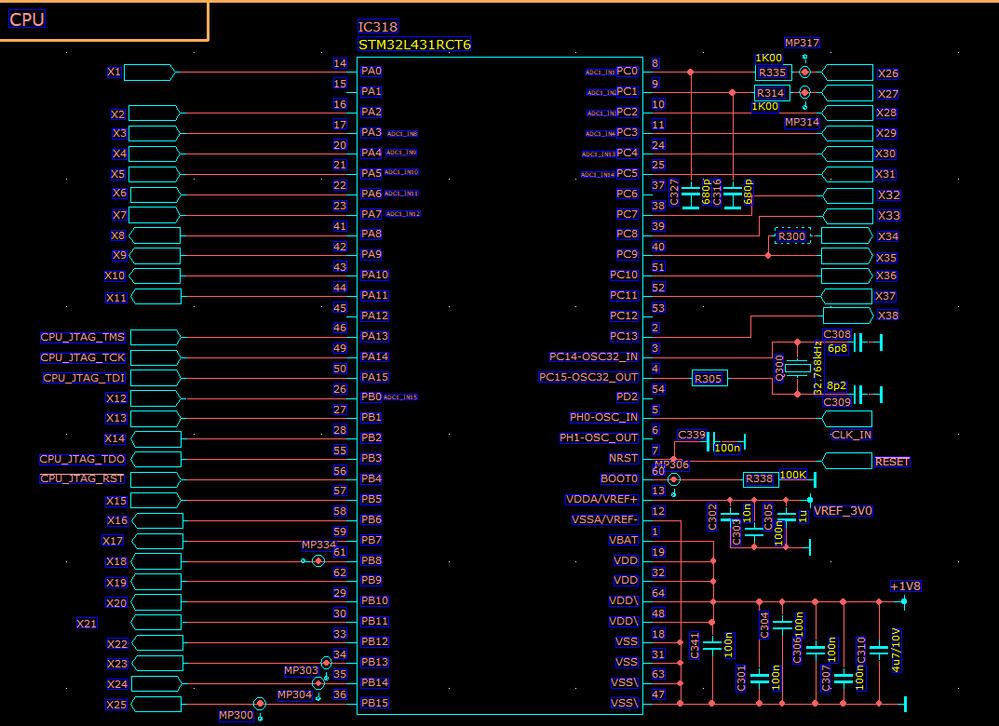
Task: Select capacitor C308 symbol
Action: coord(859,343)
